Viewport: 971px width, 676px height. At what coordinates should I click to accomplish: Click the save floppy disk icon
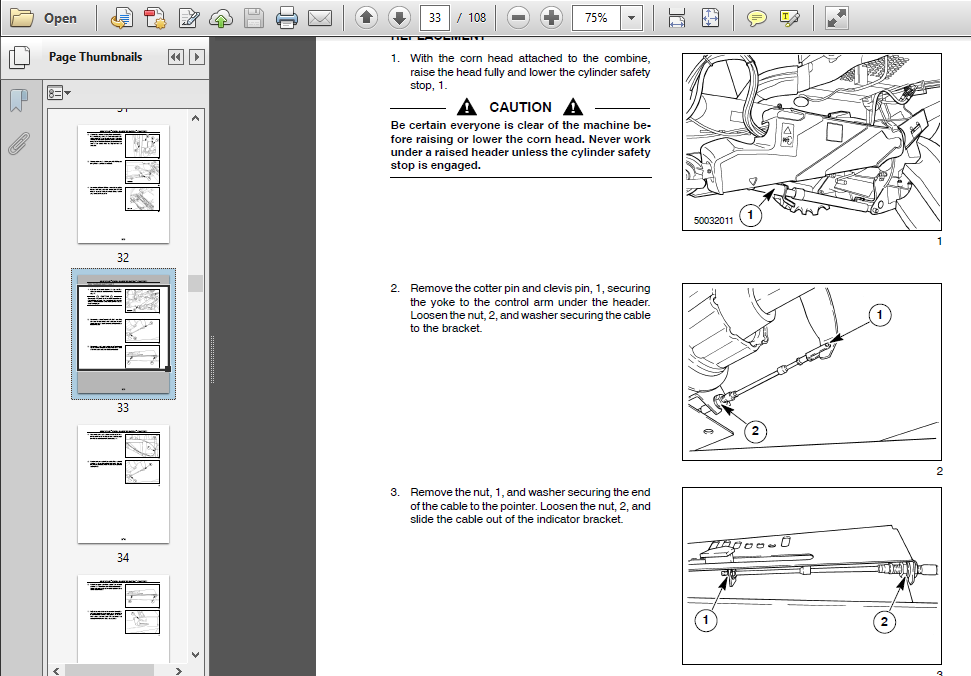click(254, 18)
